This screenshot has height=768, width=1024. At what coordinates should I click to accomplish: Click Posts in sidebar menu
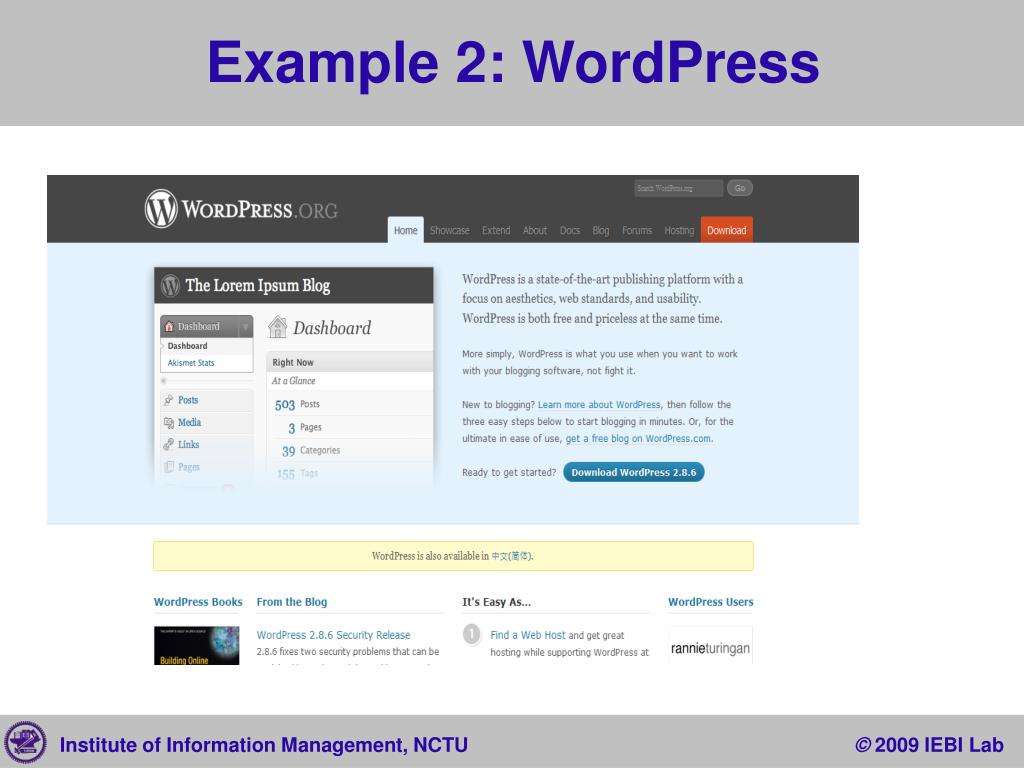(188, 400)
